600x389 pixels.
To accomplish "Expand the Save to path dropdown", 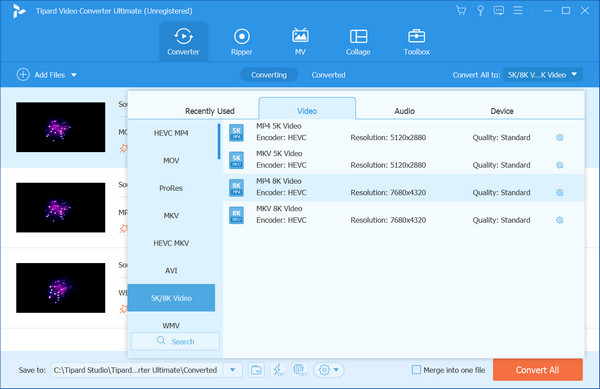I will tap(232, 370).
